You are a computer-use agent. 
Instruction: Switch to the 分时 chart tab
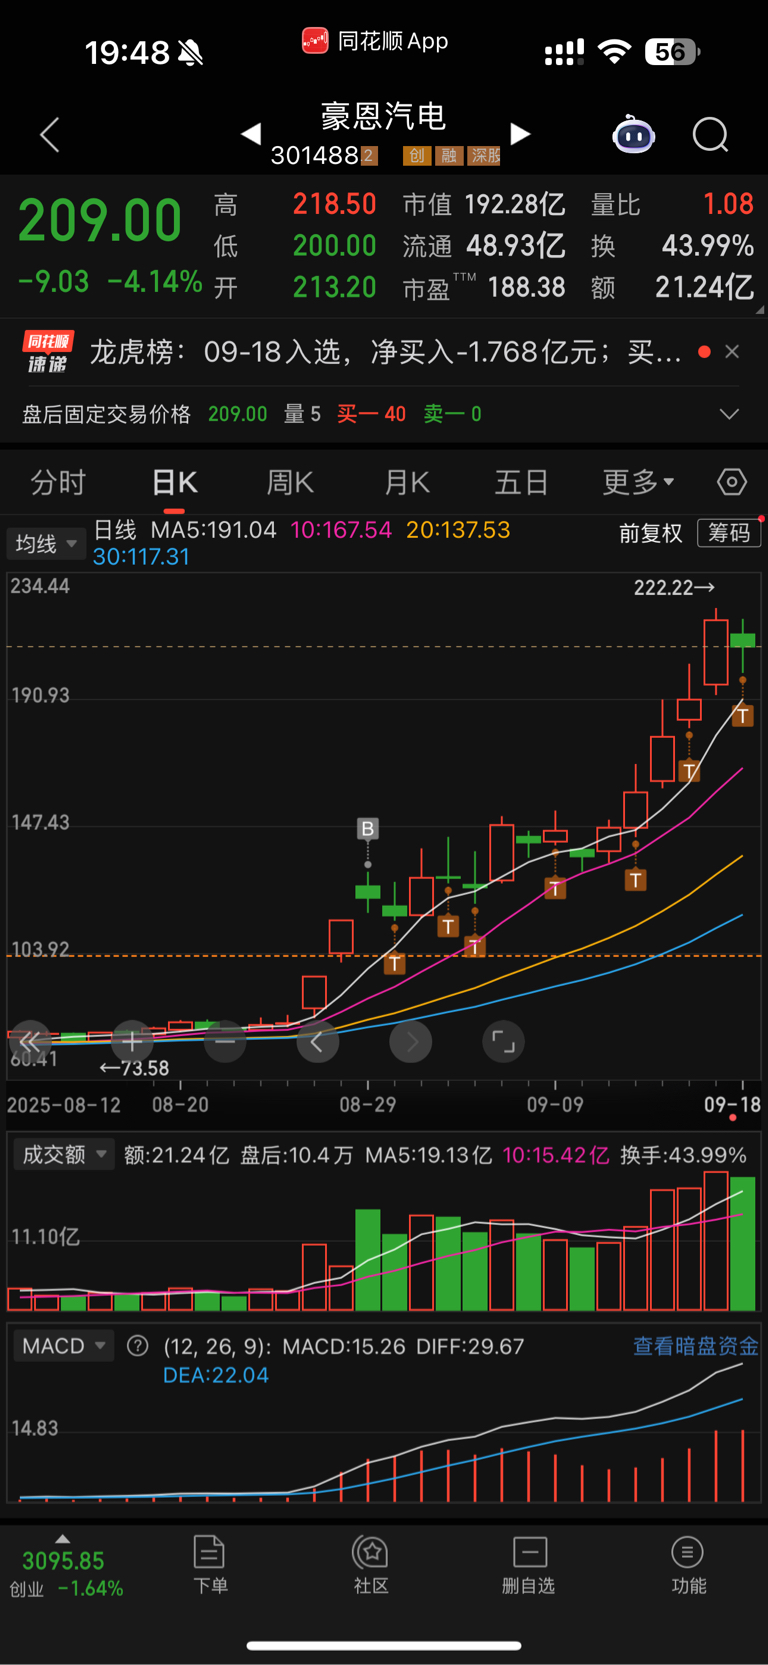point(58,483)
